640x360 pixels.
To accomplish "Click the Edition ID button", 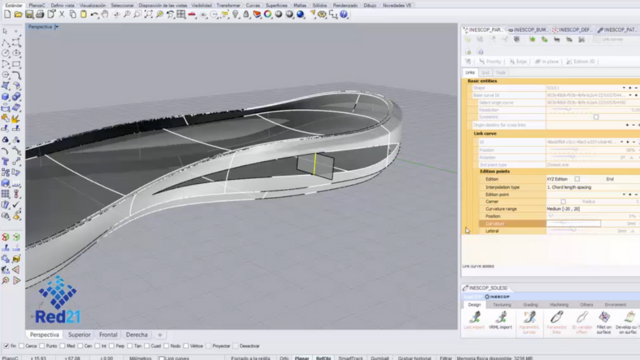I will [x=580, y=62].
